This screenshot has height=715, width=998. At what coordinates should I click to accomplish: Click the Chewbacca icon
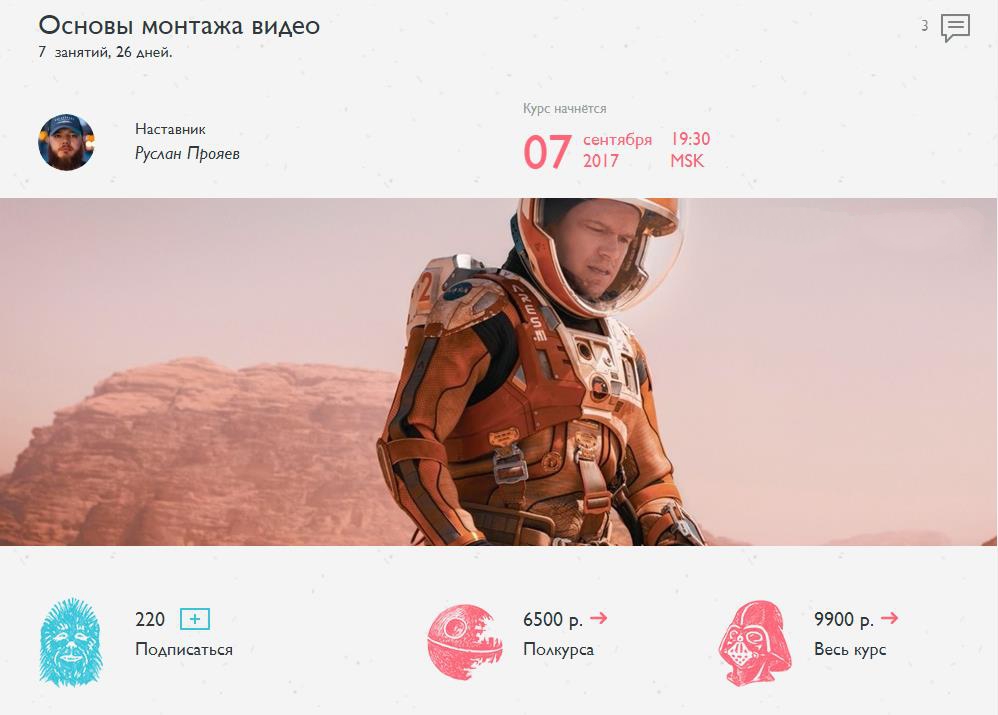(x=71, y=642)
